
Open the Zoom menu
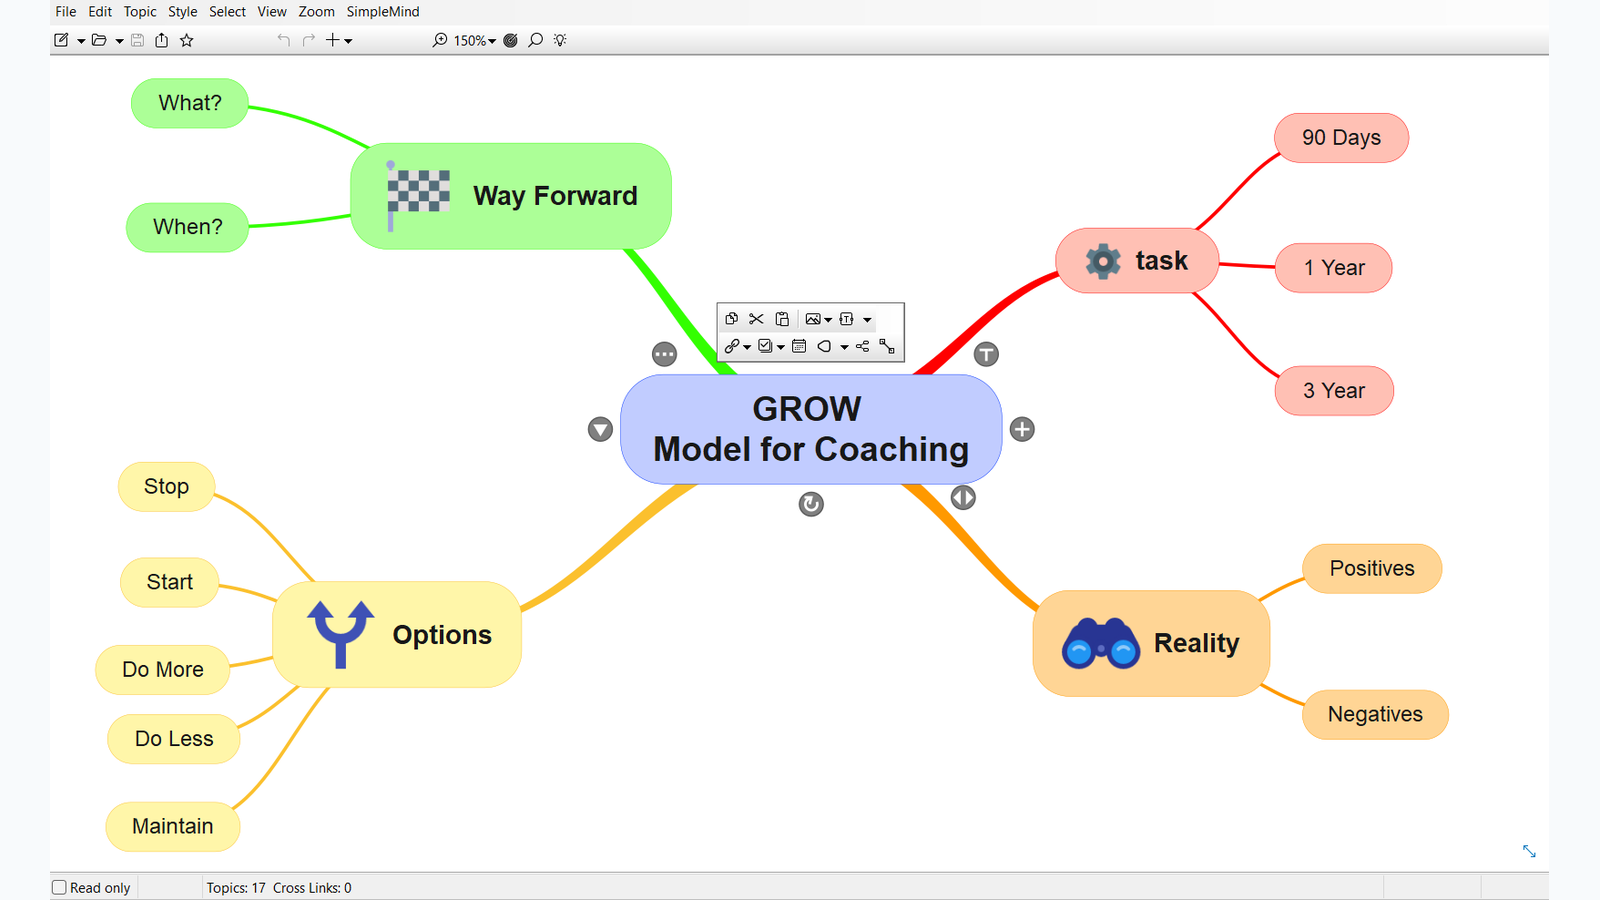tap(316, 12)
